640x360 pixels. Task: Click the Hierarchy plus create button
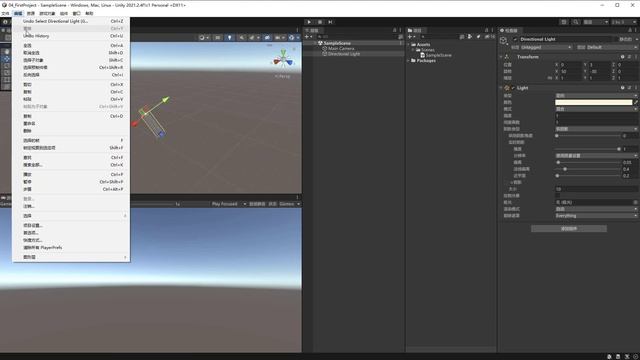tap(307, 37)
